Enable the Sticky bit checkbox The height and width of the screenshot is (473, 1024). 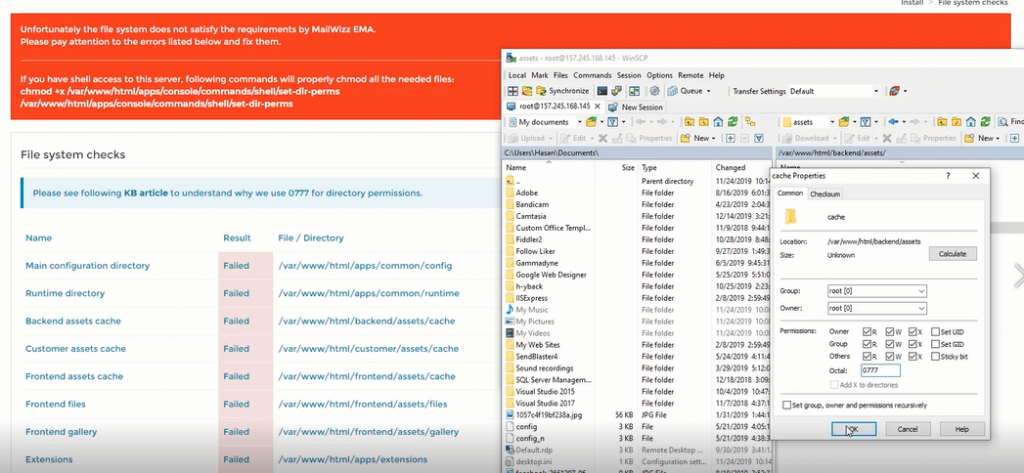935,357
